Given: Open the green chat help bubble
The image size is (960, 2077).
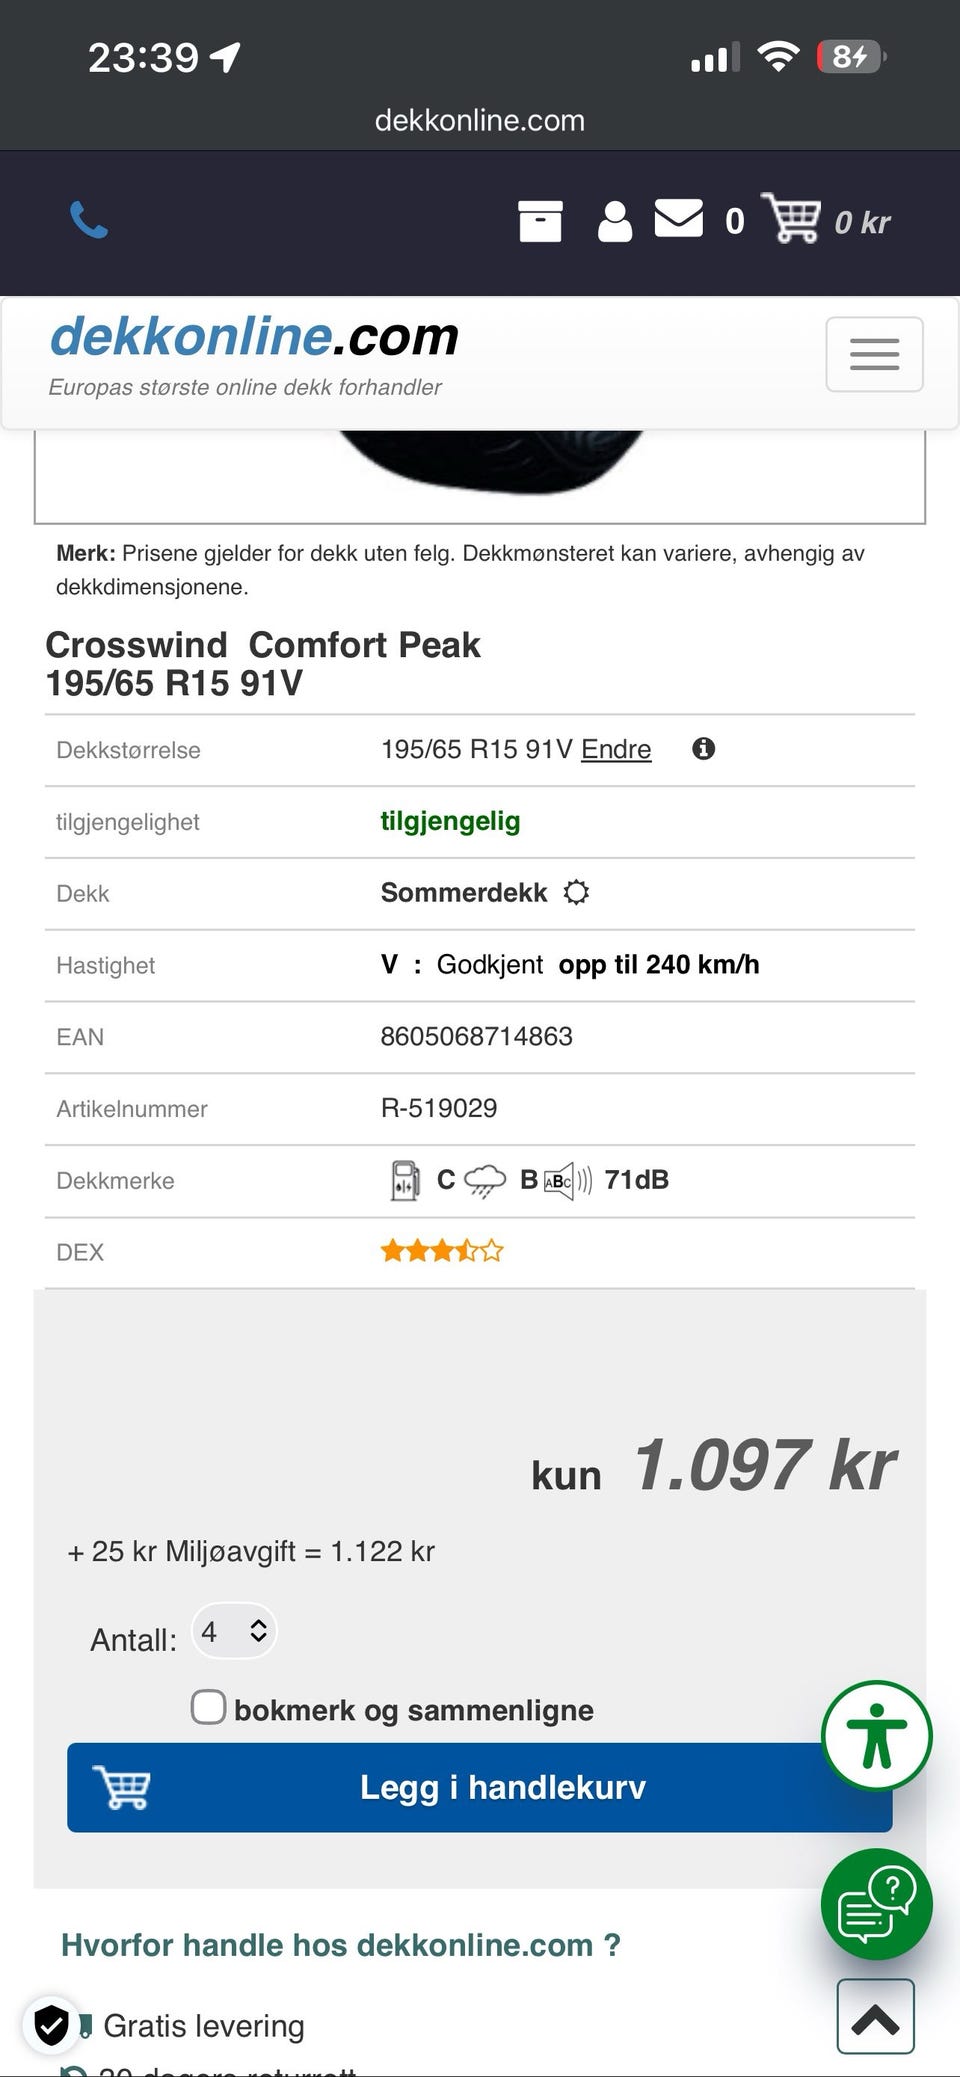Looking at the screenshot, I should [877, 1903].
